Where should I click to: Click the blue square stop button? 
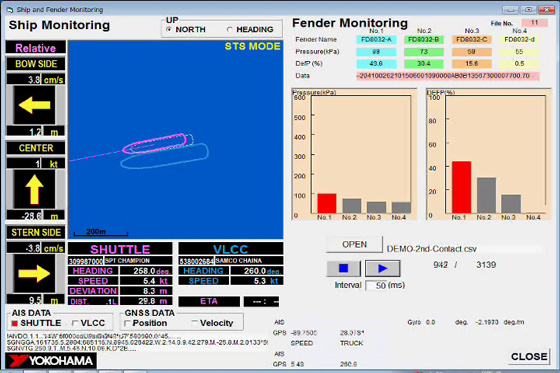(x=344, y=268)
